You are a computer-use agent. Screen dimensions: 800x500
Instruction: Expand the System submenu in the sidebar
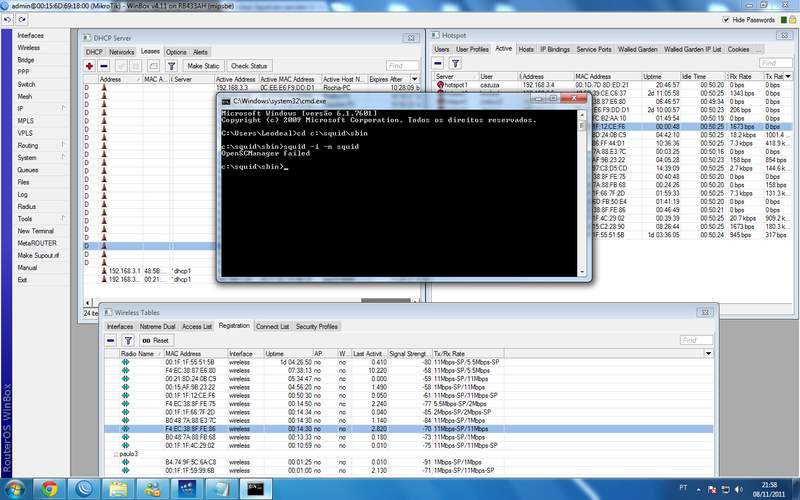pos(63,157)
